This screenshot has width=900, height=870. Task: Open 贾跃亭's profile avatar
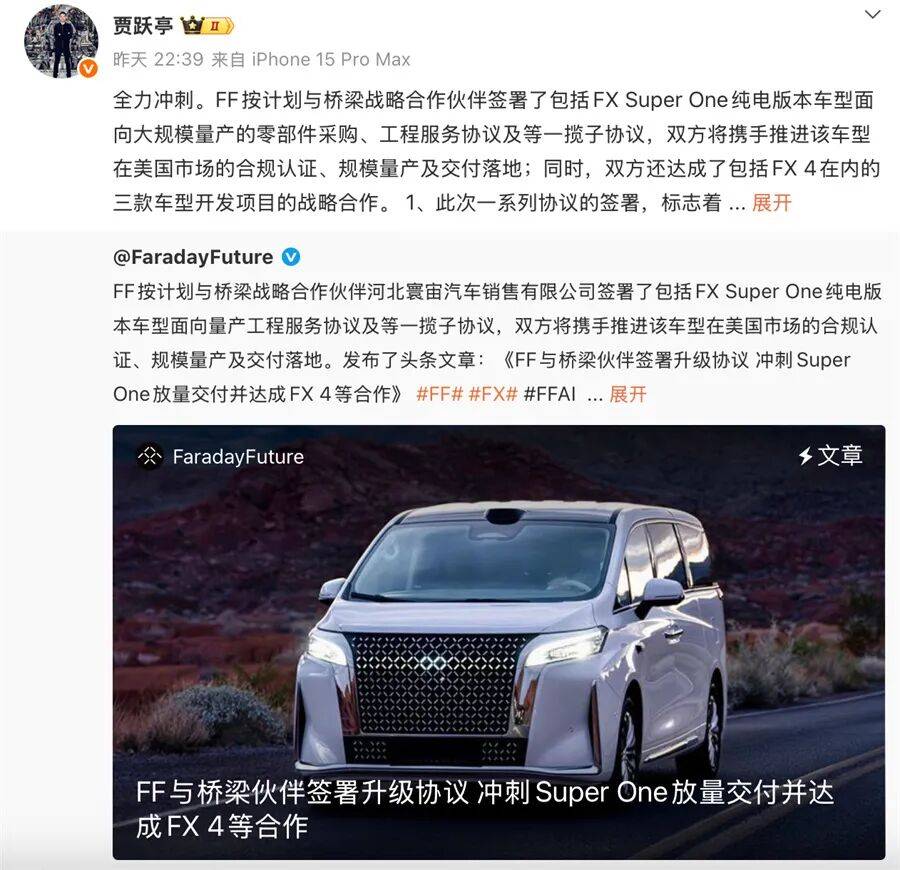pos(61,41)
